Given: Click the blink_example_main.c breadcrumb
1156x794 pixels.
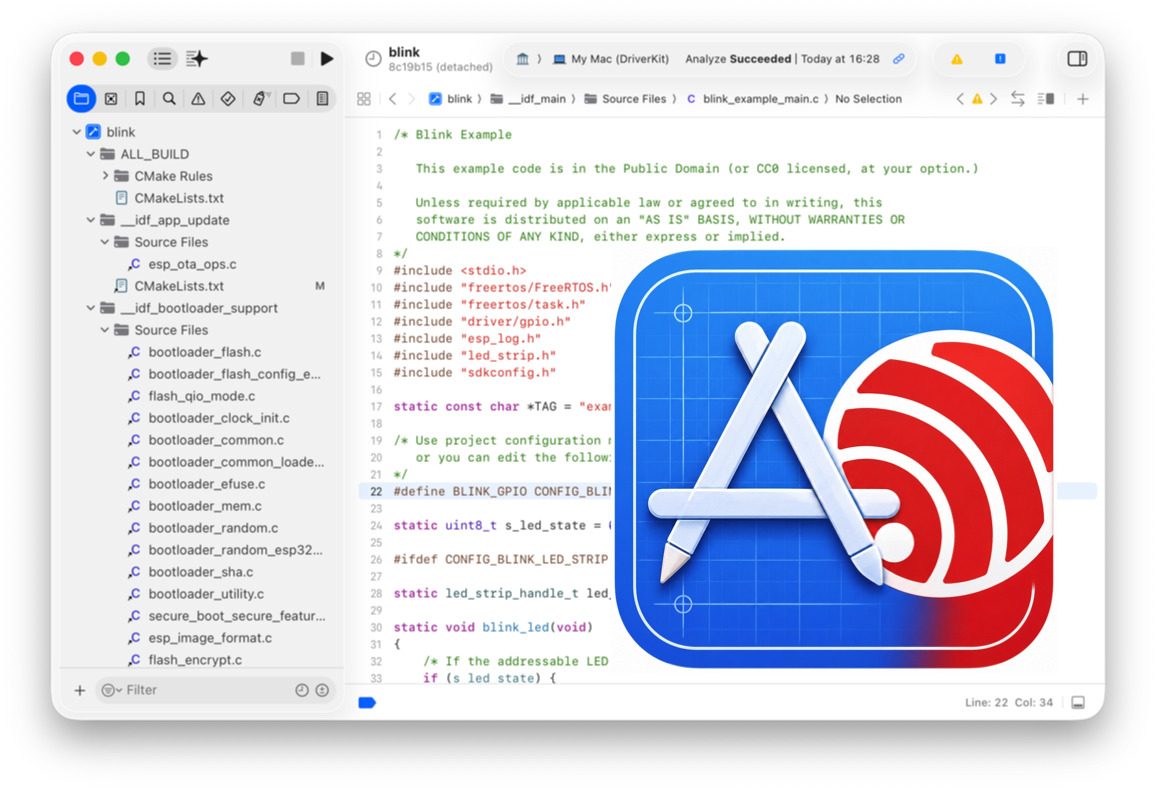Looking at the screenshot, I should (752, 99).
